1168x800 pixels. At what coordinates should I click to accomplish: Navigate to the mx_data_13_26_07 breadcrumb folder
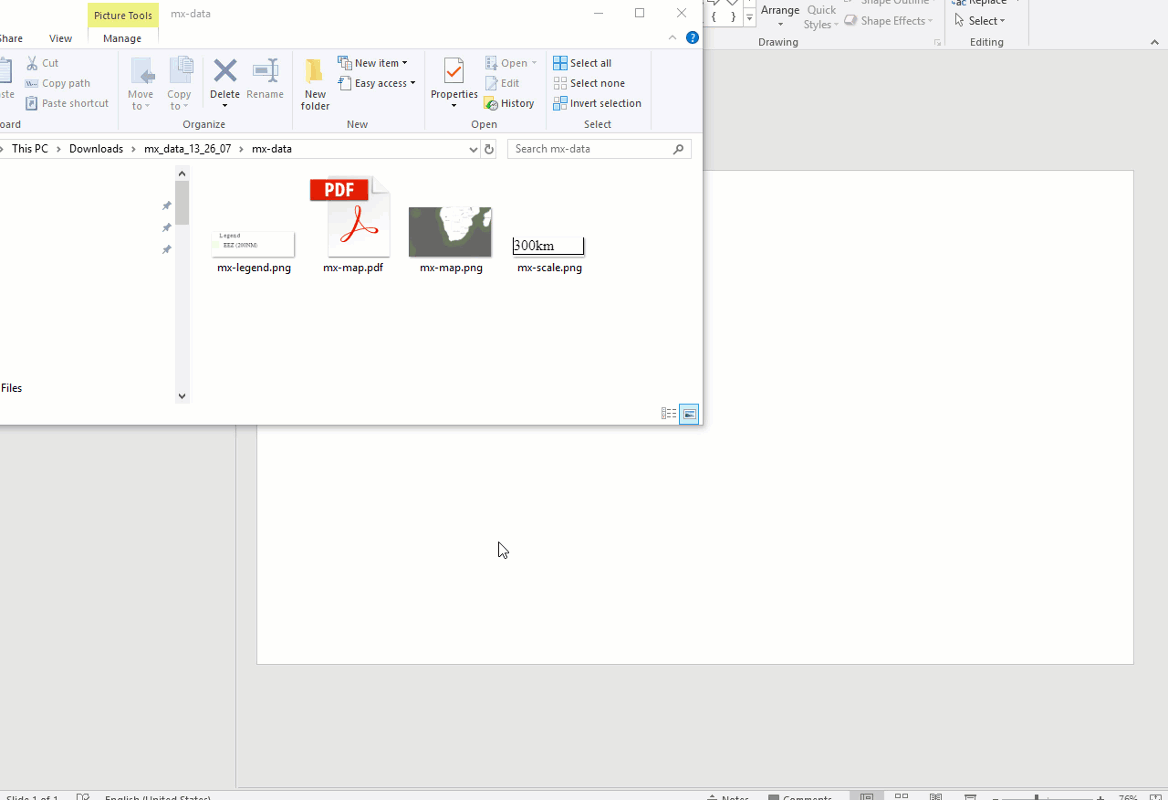(x=188, y=149)
